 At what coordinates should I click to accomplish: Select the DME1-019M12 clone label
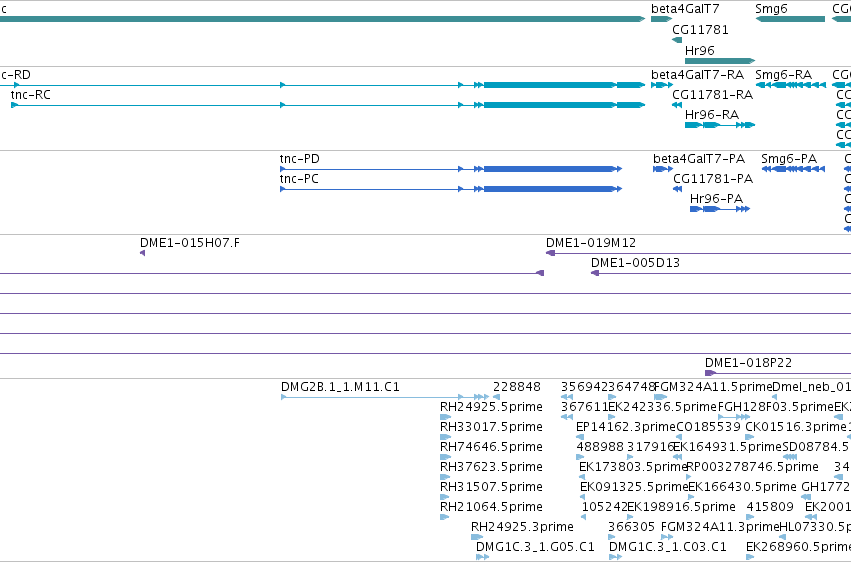(x=591, y=243)
